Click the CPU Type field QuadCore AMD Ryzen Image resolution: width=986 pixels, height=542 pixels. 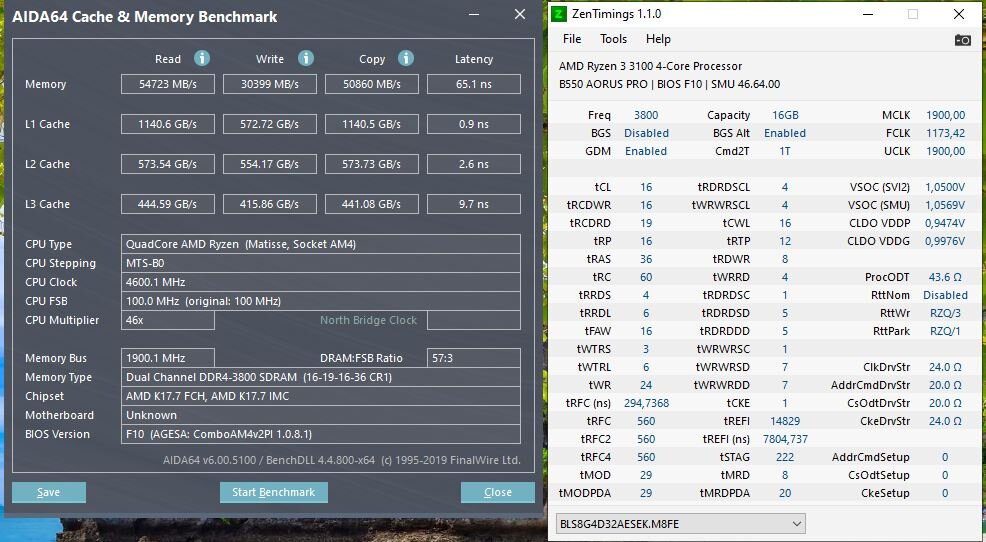(x=321, y=244)
